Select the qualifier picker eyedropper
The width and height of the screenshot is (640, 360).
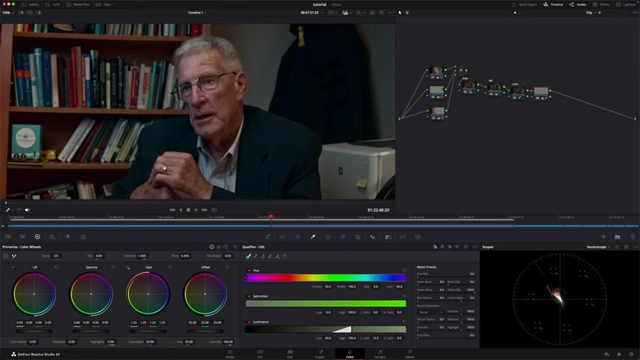pos(248,256)
